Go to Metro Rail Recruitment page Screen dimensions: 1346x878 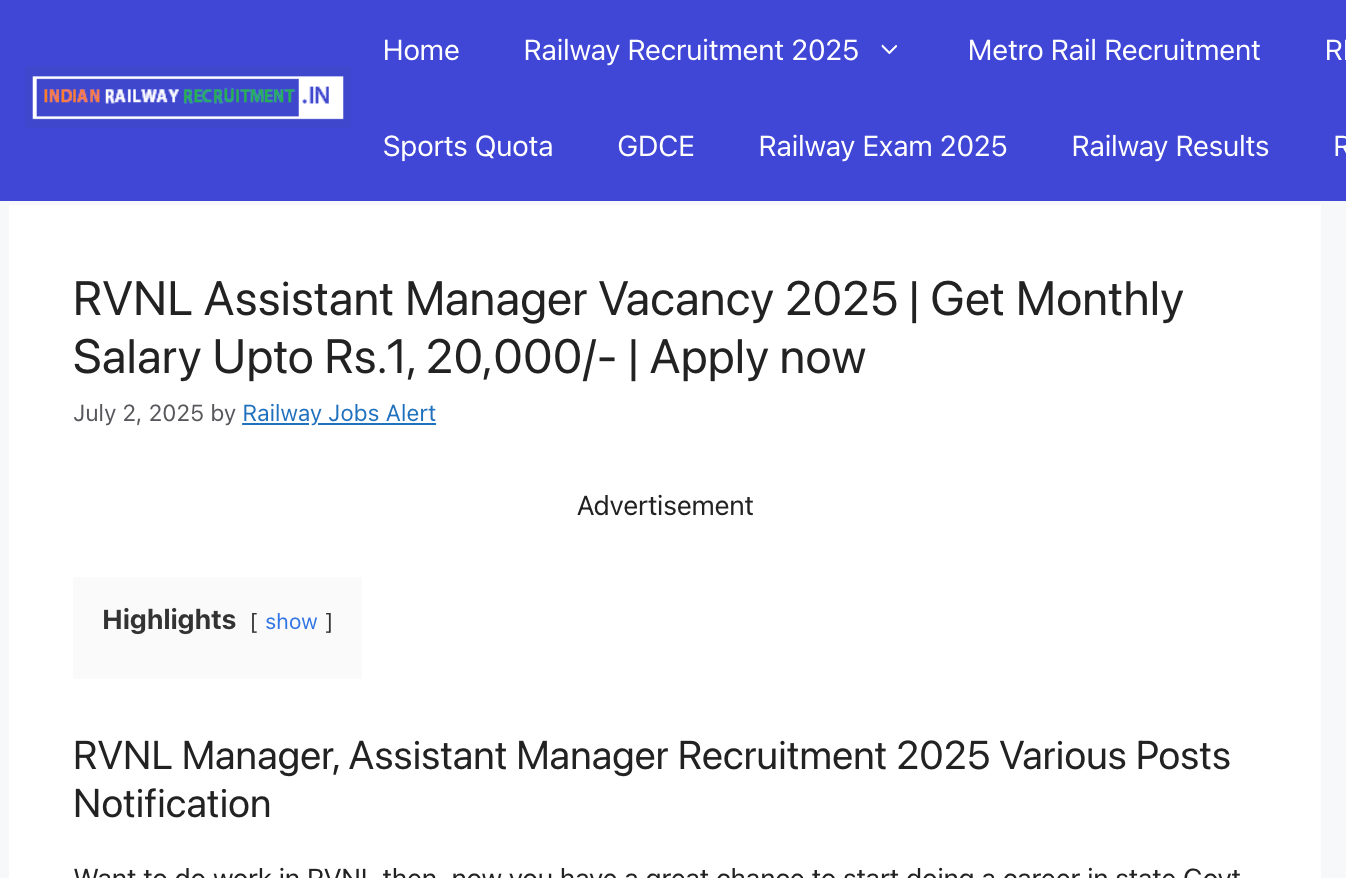[x=1114, y=50]
